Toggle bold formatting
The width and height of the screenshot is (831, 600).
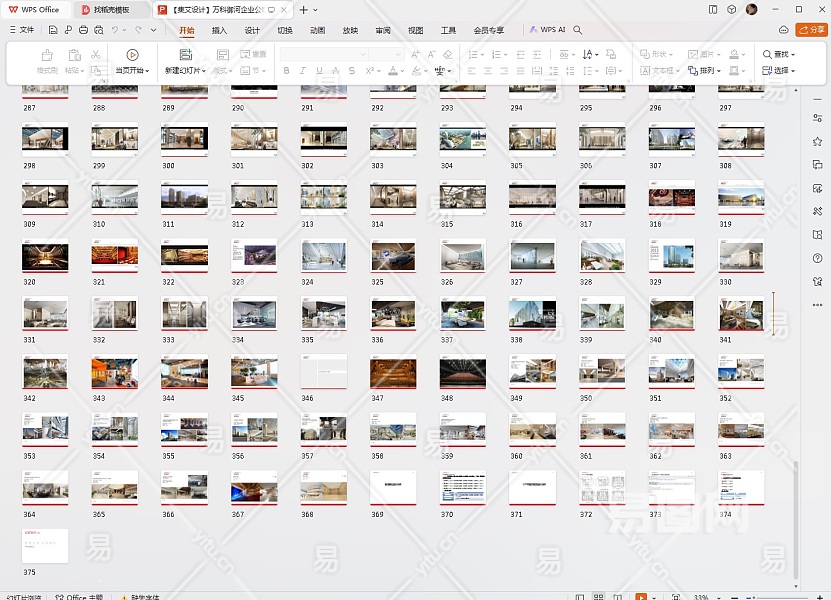coord(287,71)
